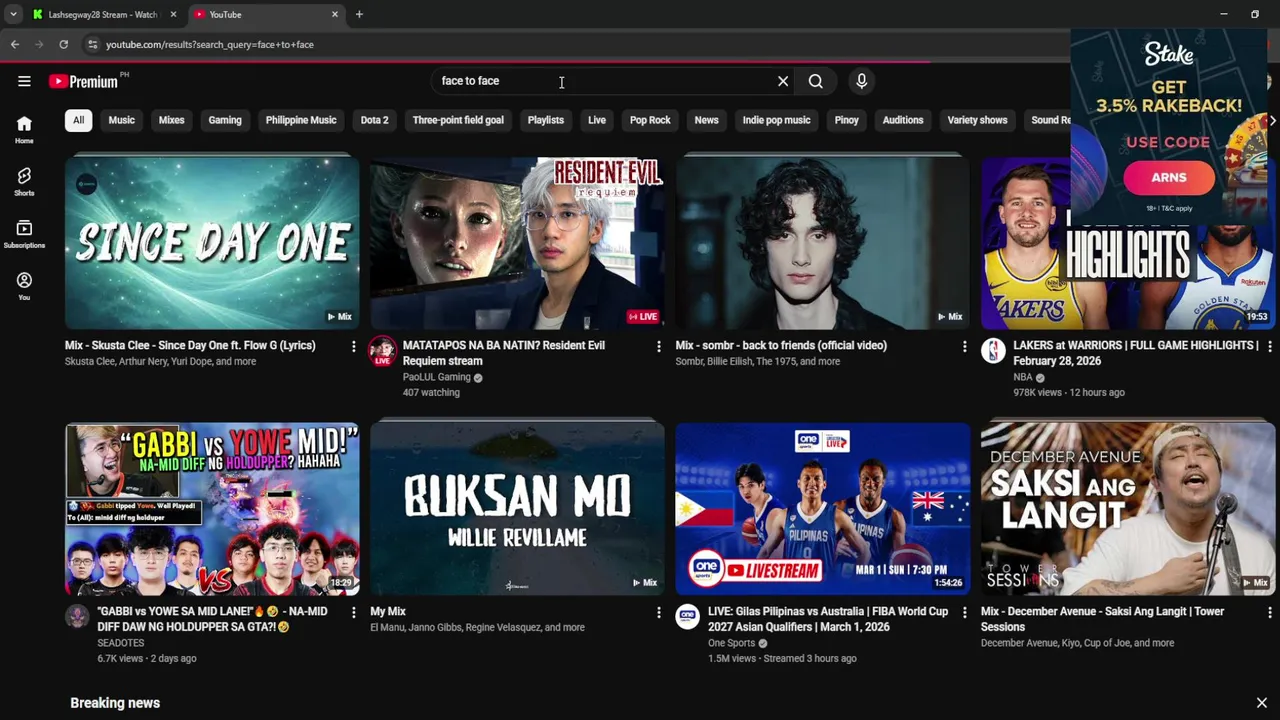Screen dimensions: 1280x720
Task: Open Since Day One video title link
Action: [x=190, y=346]
